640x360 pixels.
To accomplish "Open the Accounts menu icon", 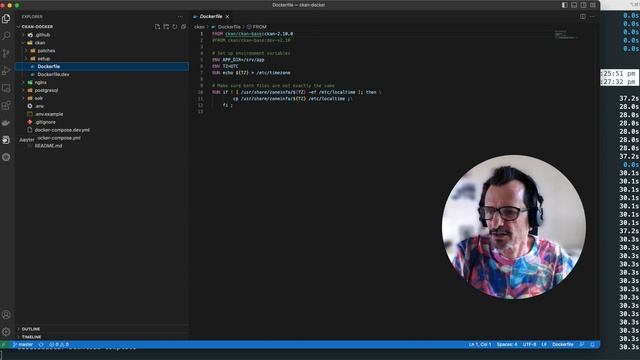I will point(6,315).
